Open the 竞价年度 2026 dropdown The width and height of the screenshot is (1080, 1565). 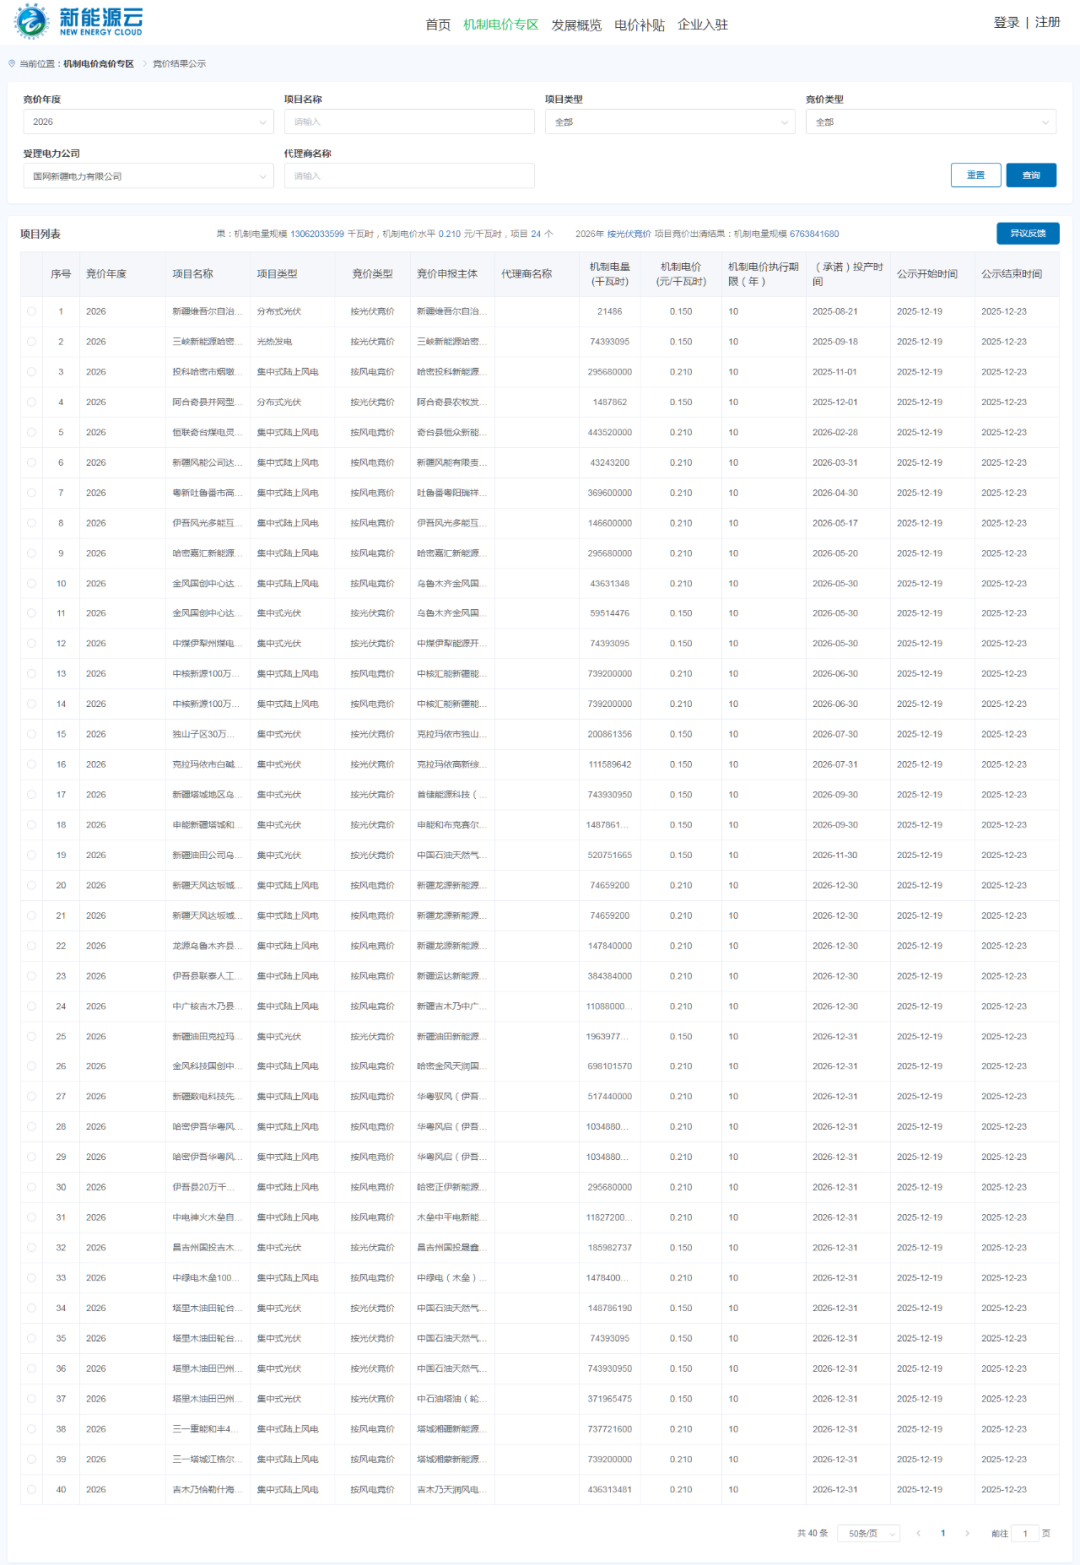(148, 122)
